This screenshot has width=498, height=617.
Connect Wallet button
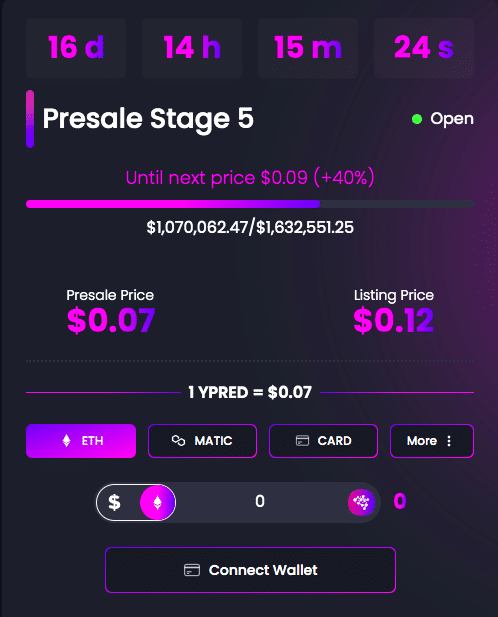coord(250,570)
